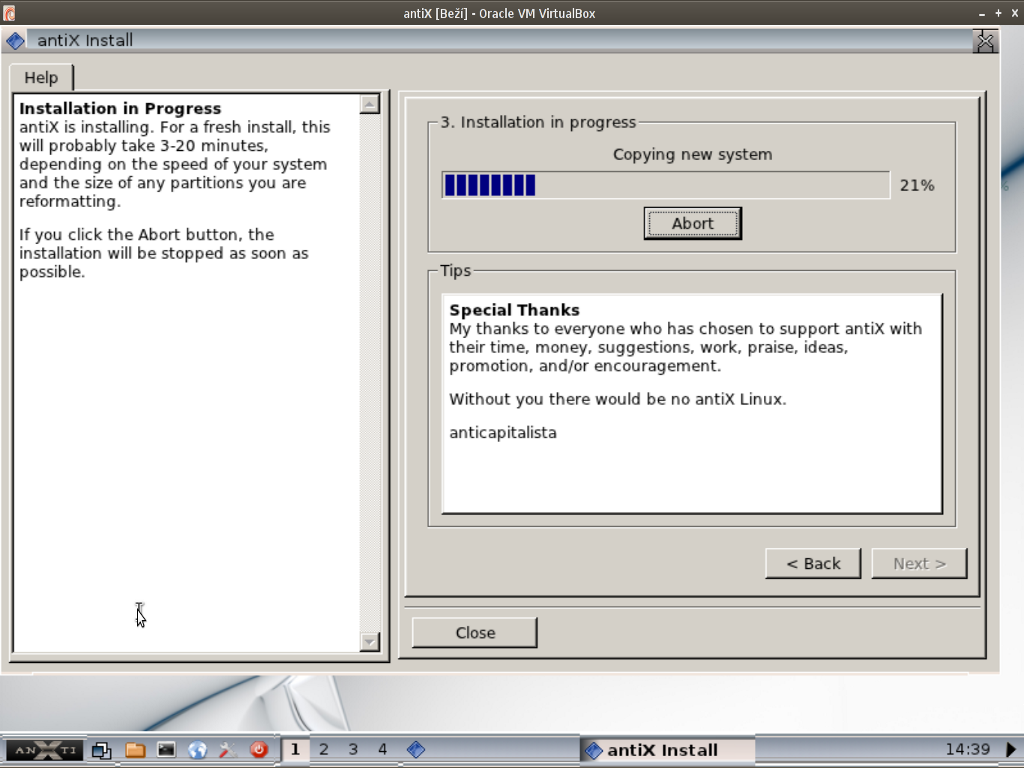Image resolution: width=1024 pixels, height=768 pixels.
Task: Click the Installation in Progress help heading
Action: [x=120, y=108]
